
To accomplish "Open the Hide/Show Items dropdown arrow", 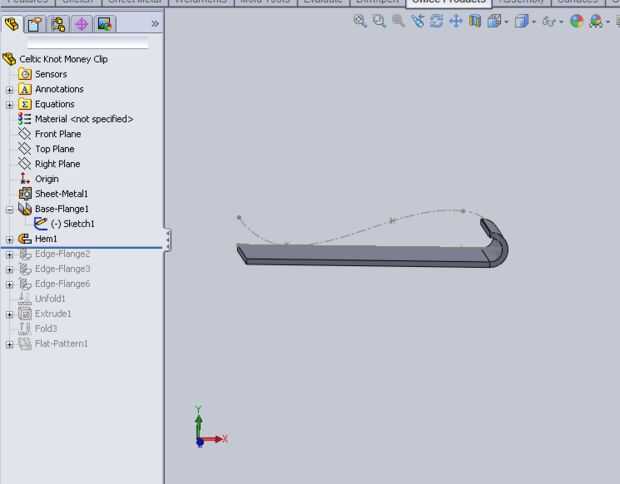I will click(x=561, y=22).
